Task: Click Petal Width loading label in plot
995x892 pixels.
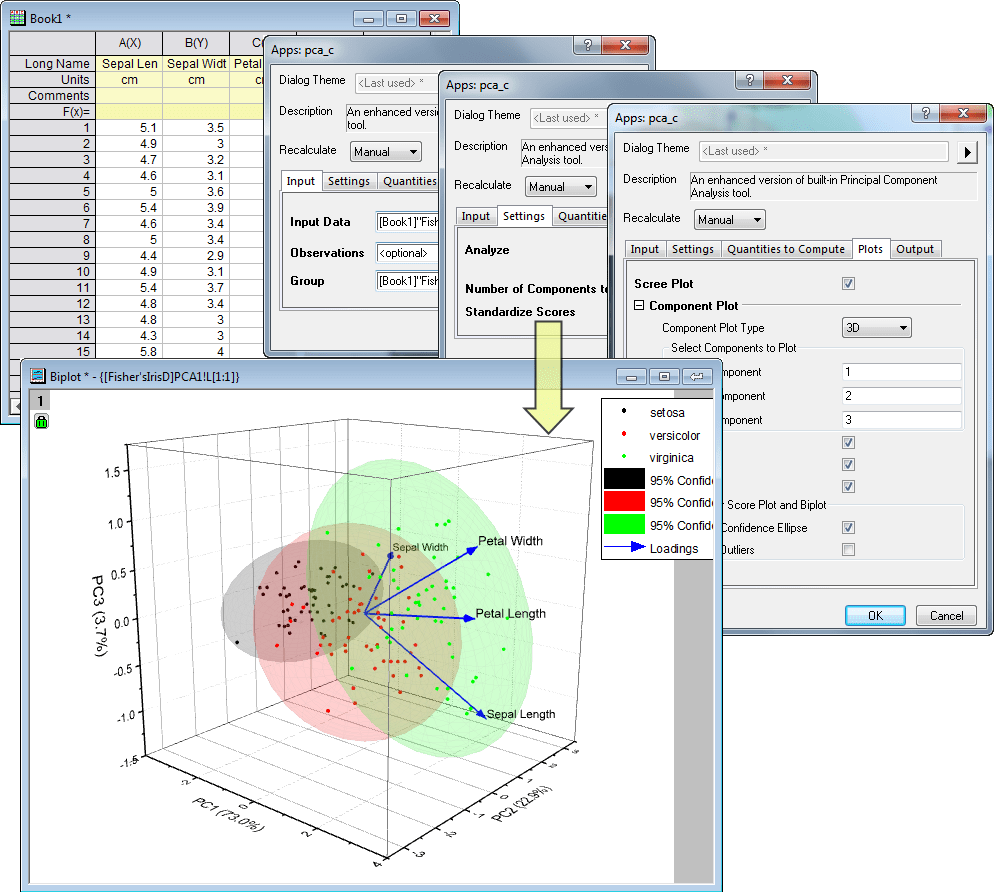Action: coord(510,541)
